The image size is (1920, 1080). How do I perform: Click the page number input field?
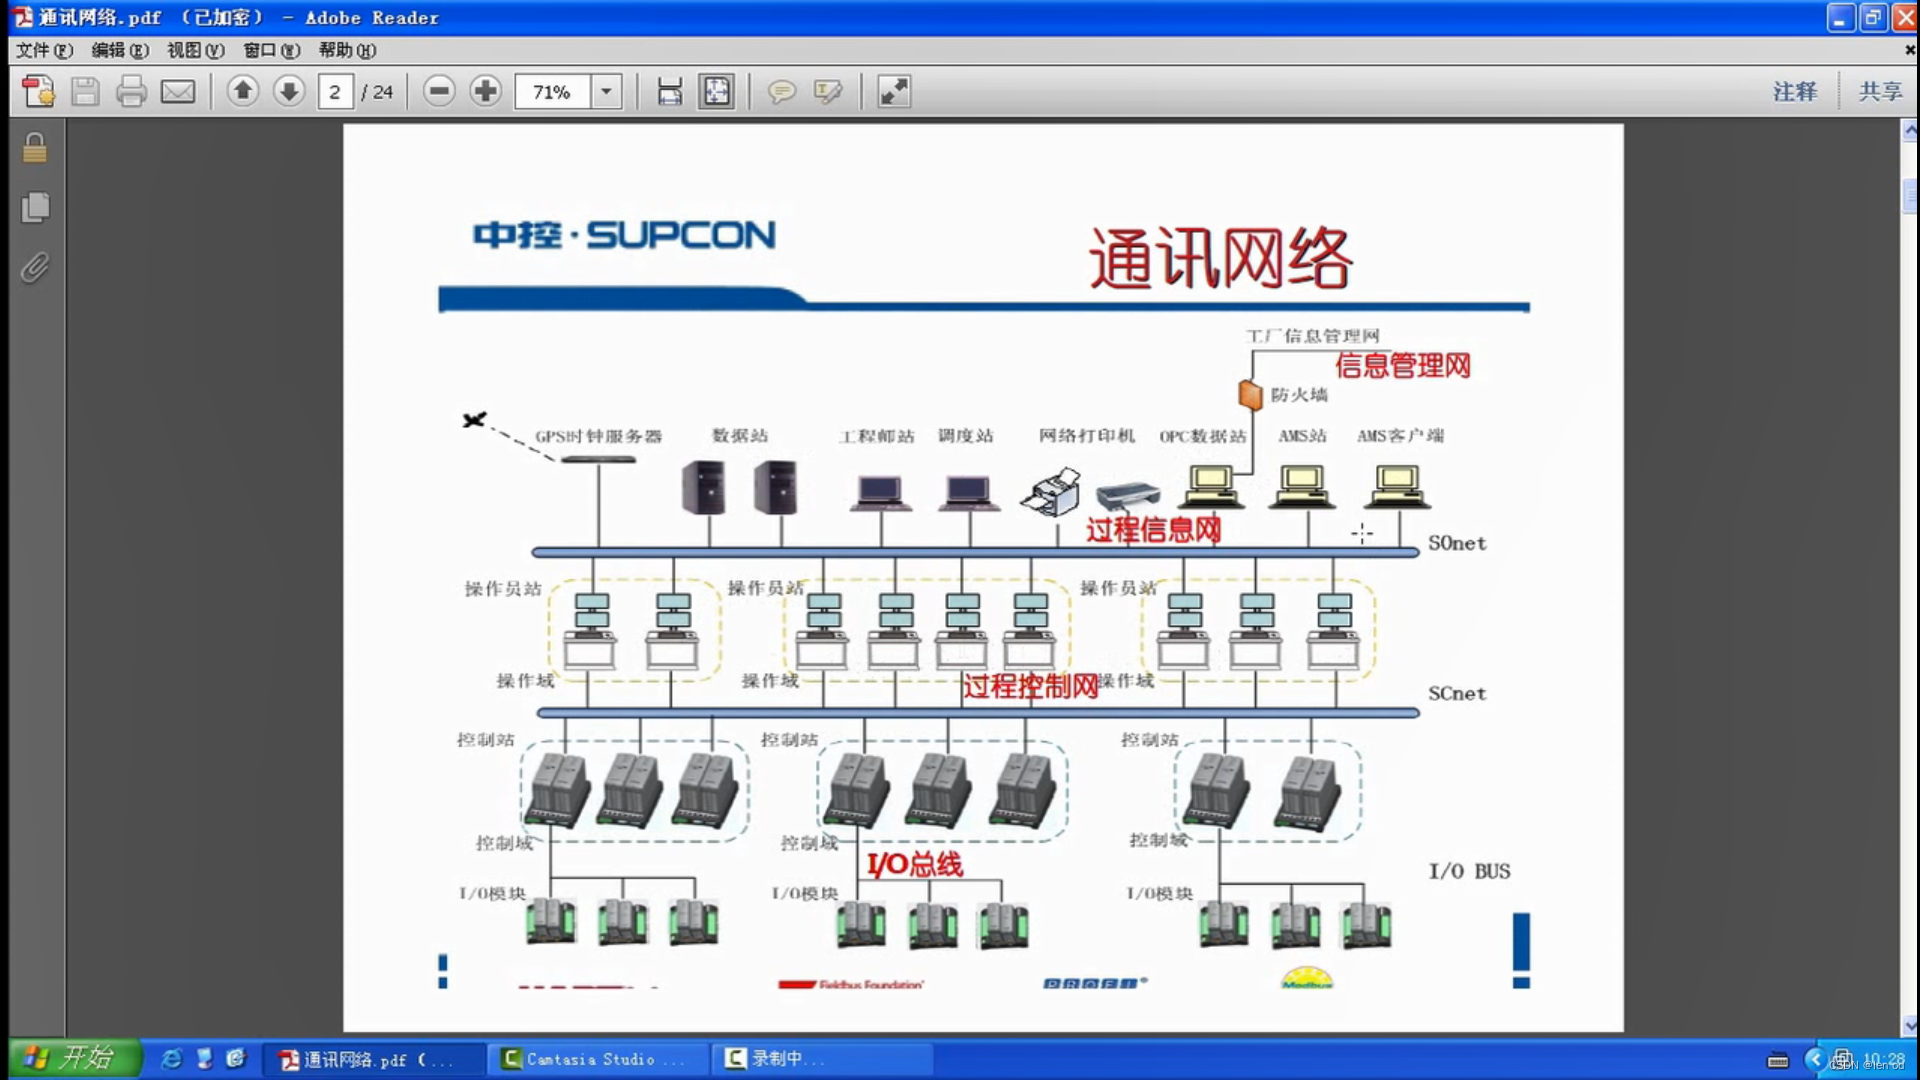tap(335, 92)
